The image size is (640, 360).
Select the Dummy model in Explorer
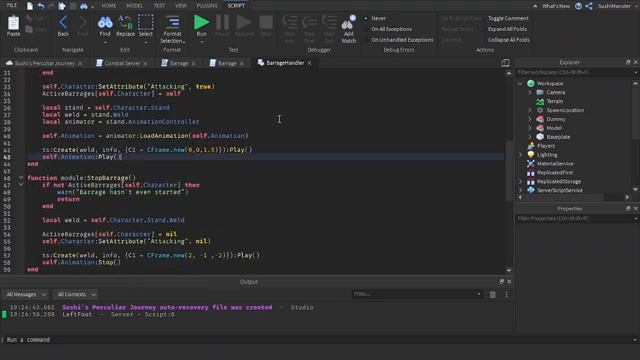(556, 119)
